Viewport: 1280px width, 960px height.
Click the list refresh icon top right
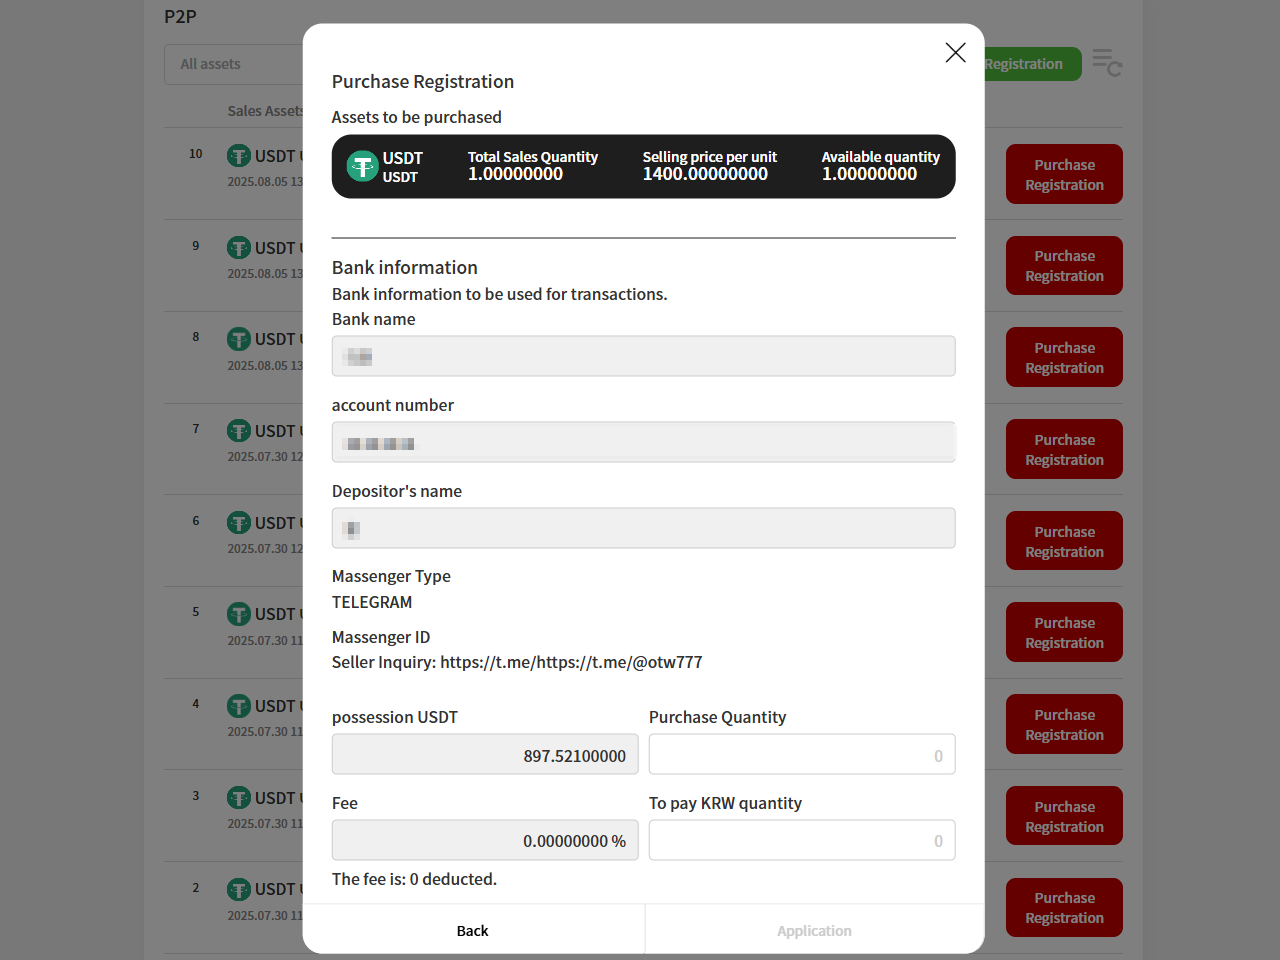click(1106, 63)
